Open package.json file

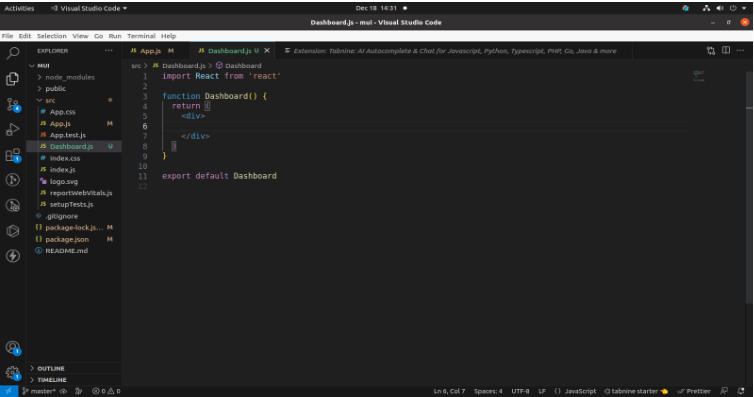point(67,239)
